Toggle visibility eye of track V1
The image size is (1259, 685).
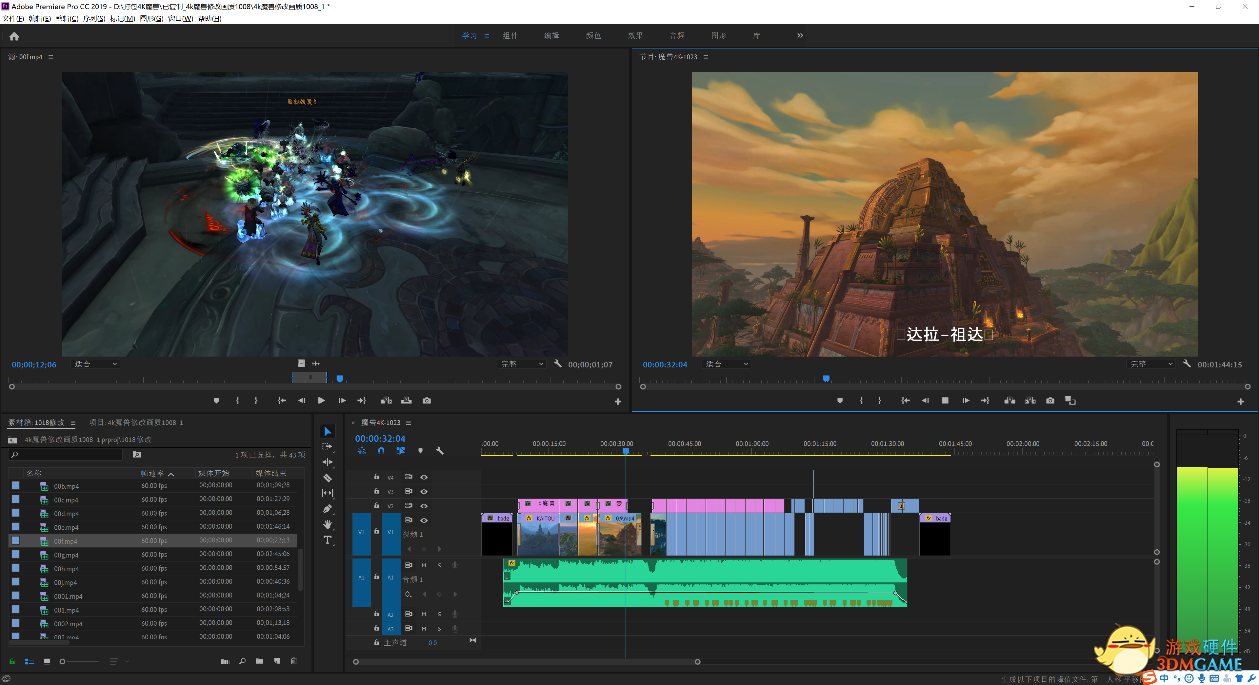coord(424,521)
